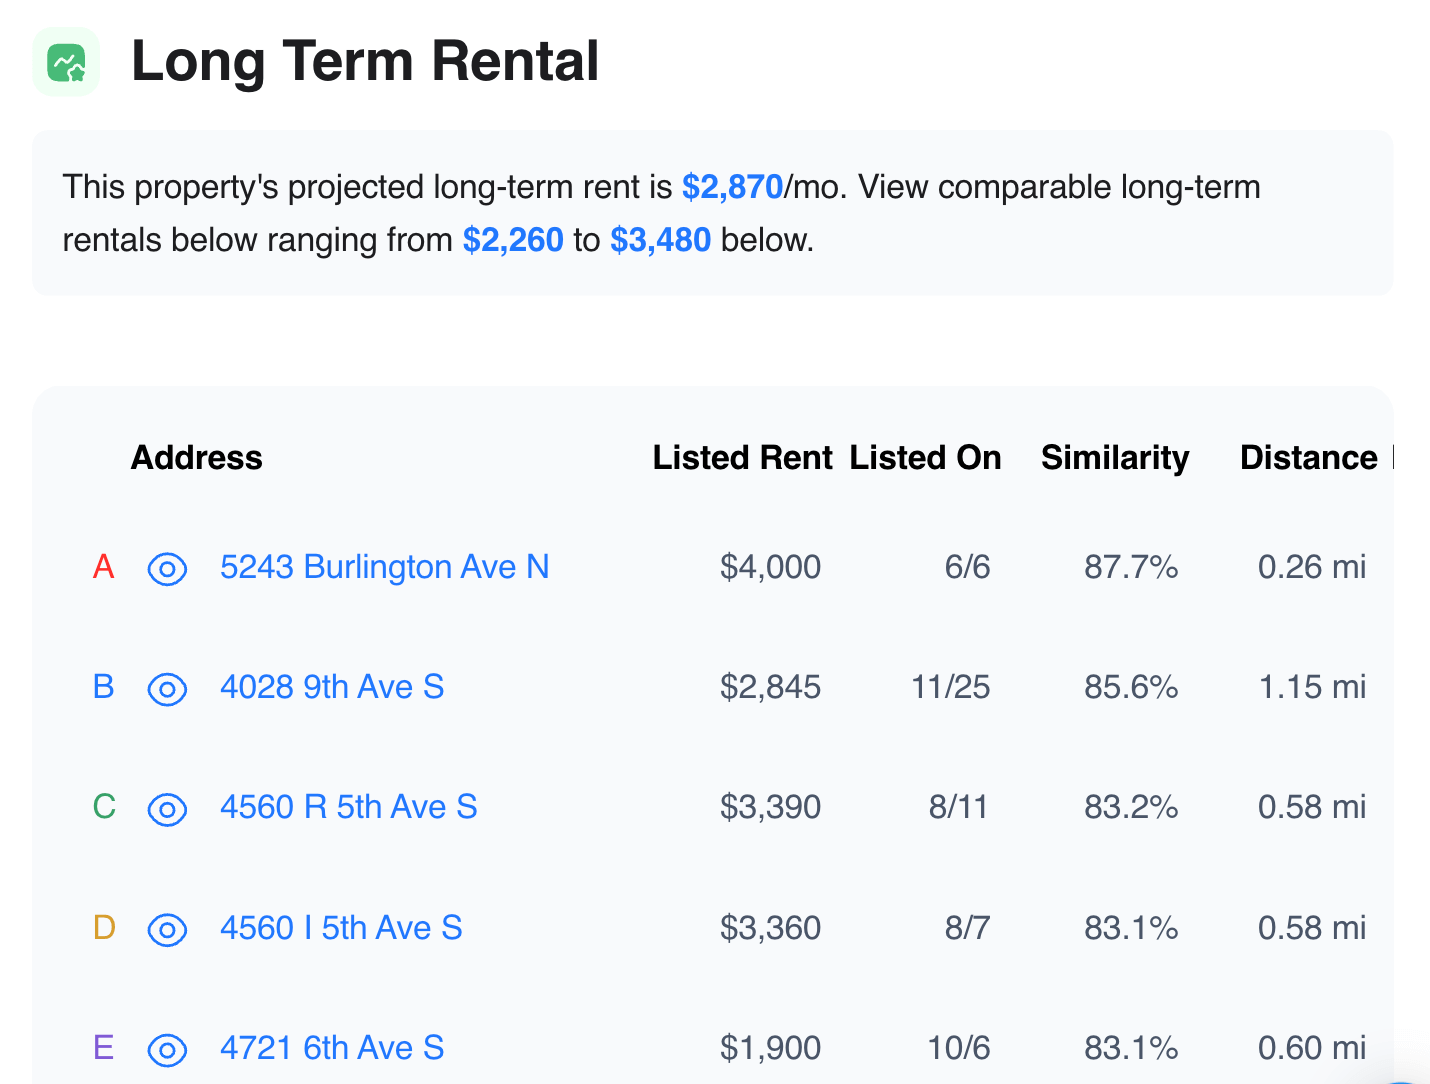Viewport: 1430px width, 1084px height.
Task: Click the orange letter D marker
Action: (x=104, y=928)
